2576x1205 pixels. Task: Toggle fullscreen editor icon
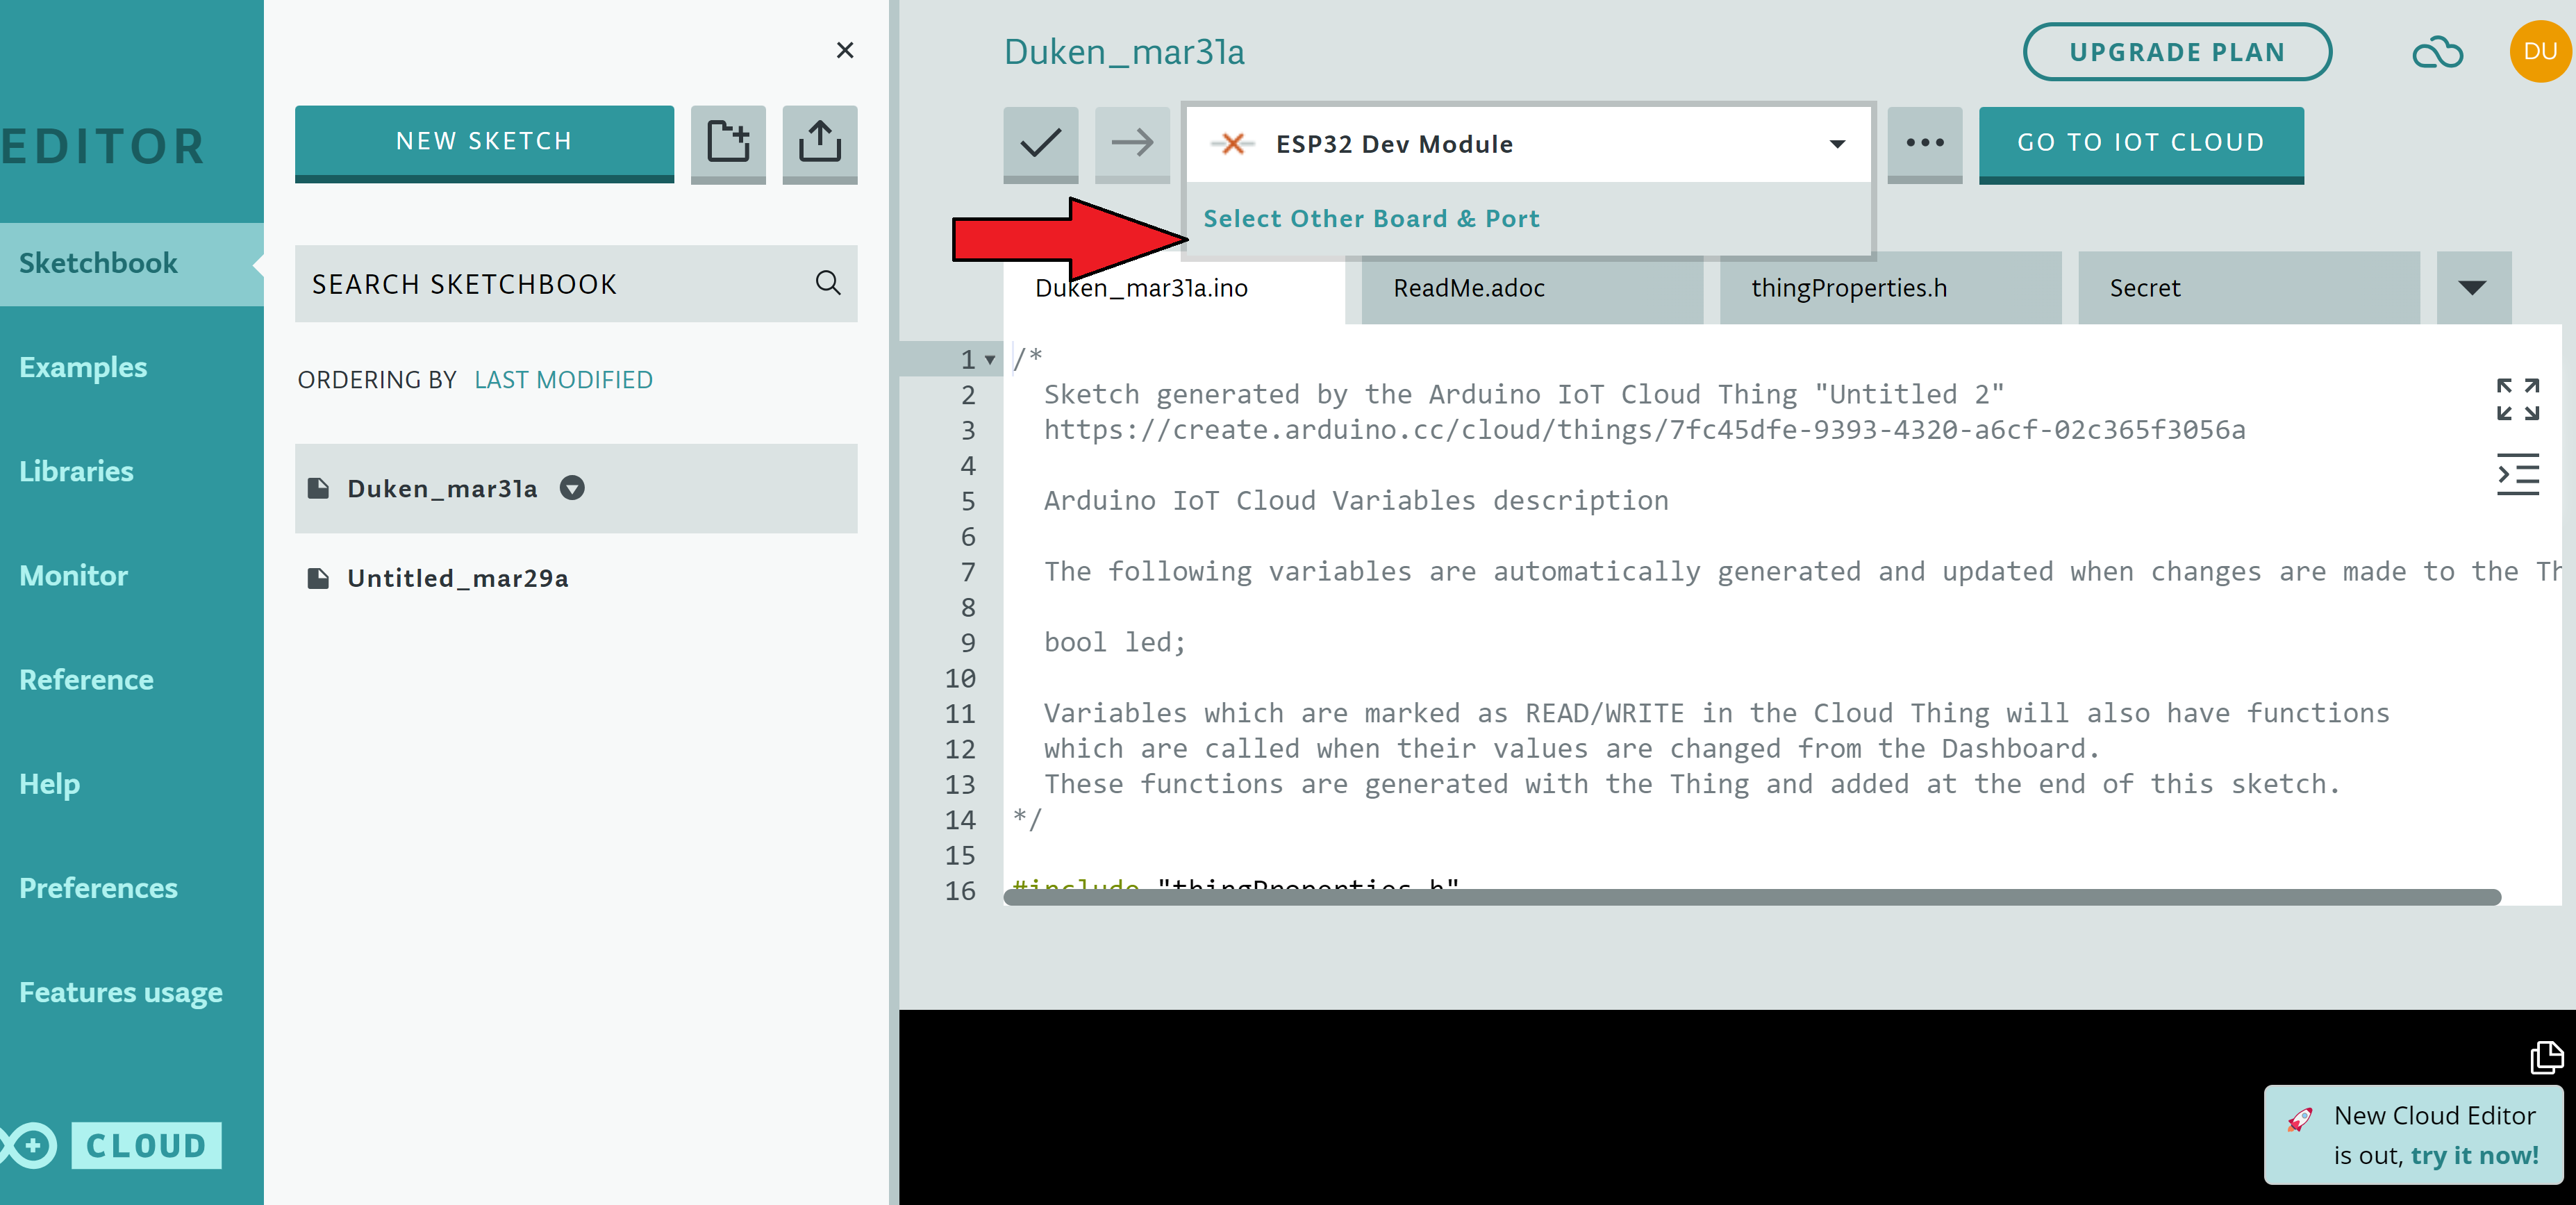[x=2516, y=399]
